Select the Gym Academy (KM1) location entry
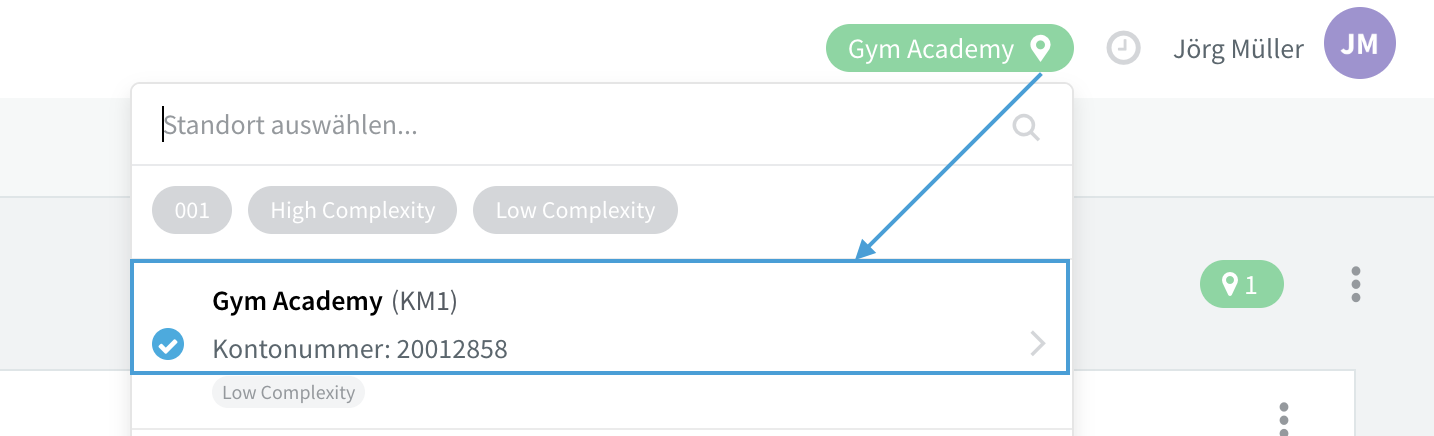Image resolution: width=1434 pixels, height=436 pixels. click(600, 317)
